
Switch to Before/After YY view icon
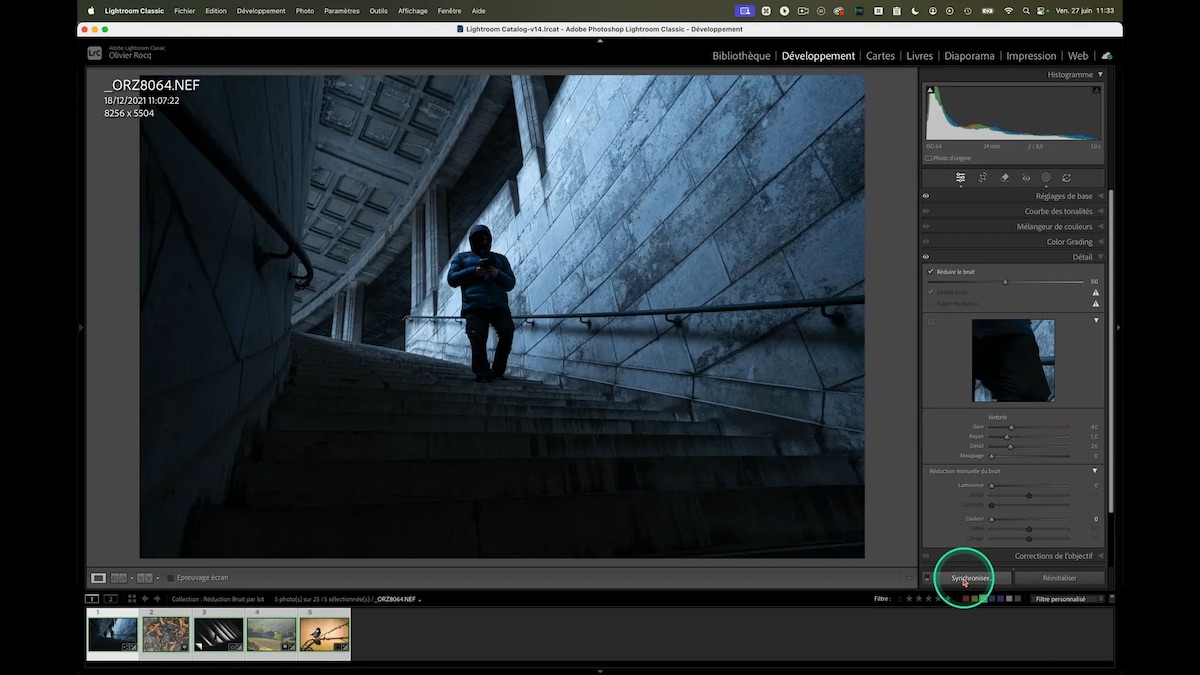tap(143, 578)
